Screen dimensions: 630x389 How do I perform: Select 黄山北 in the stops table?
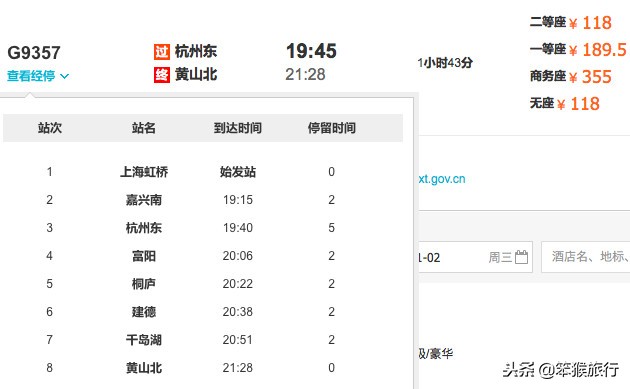[144, 368]
